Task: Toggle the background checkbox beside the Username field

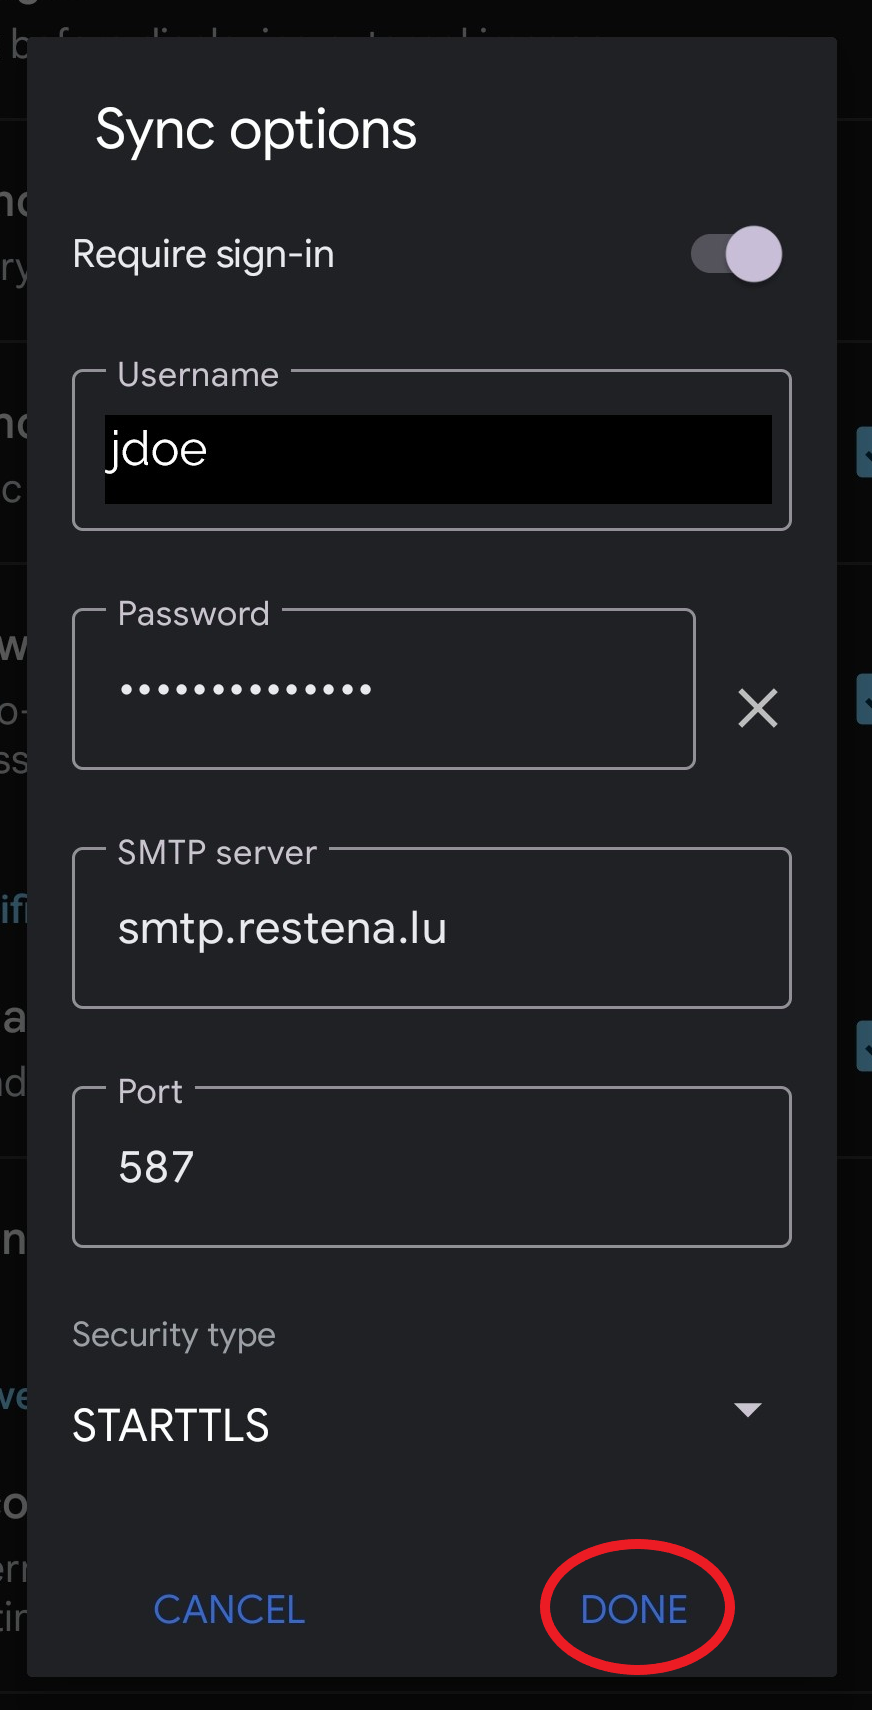Action: (x=864, y=452)
